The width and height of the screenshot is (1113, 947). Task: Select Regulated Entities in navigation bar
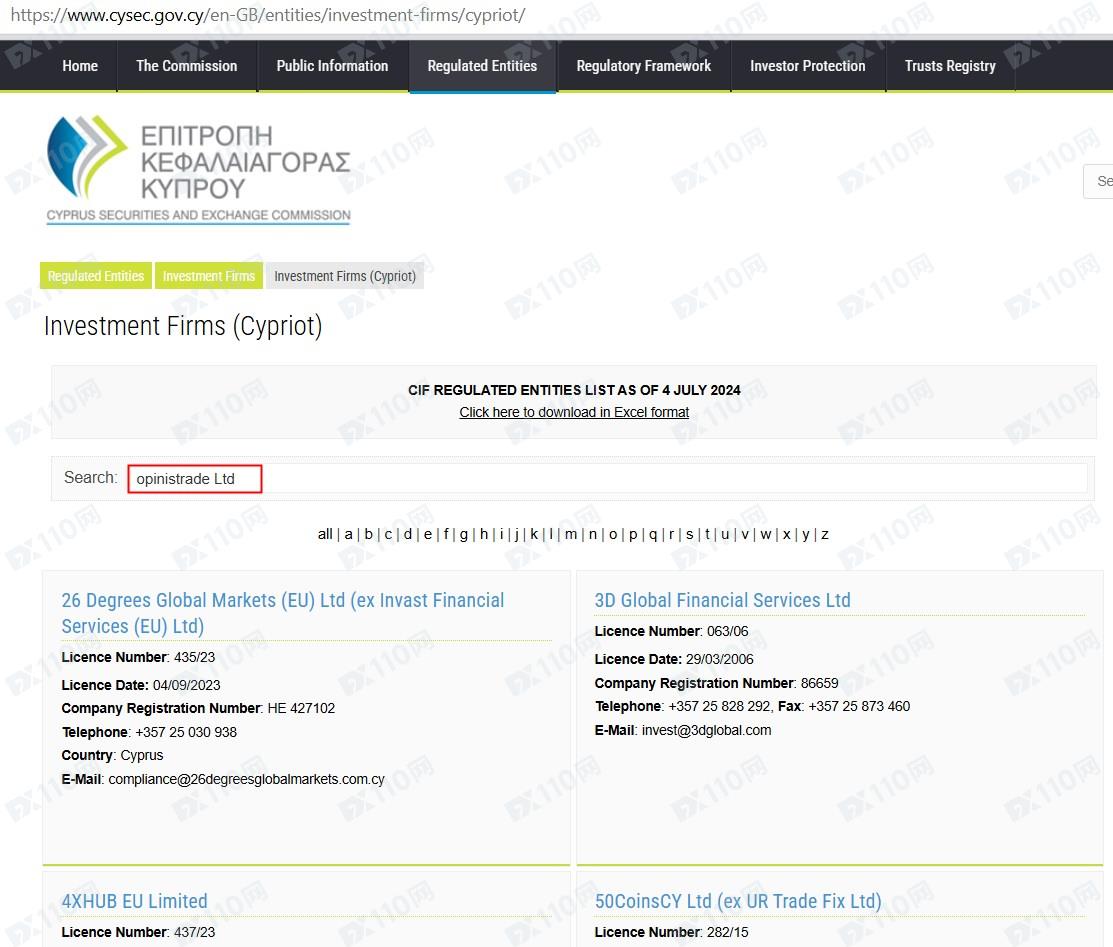pos(482,66)
